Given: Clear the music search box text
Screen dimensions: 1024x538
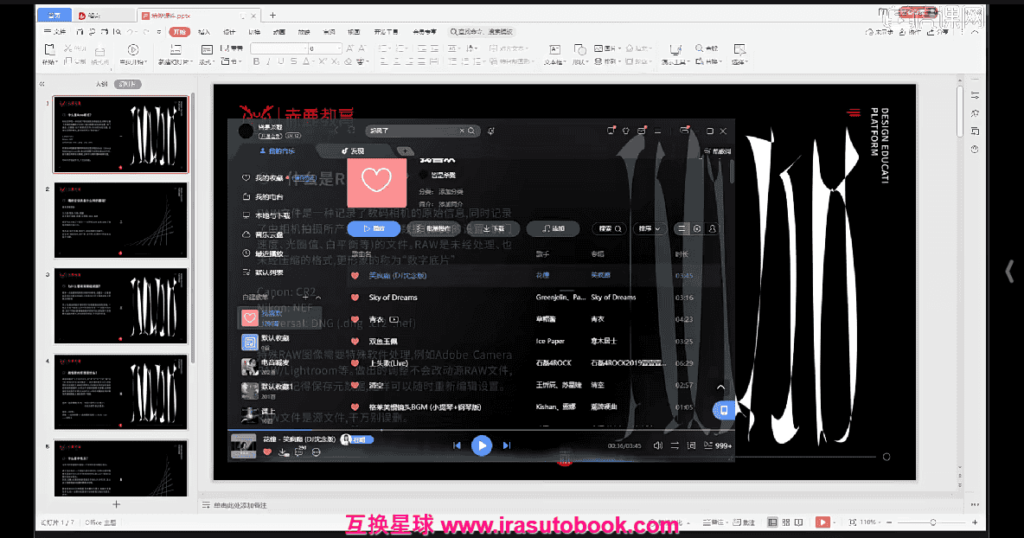Looking at the screenshot, I should click(x=462, y=131).
